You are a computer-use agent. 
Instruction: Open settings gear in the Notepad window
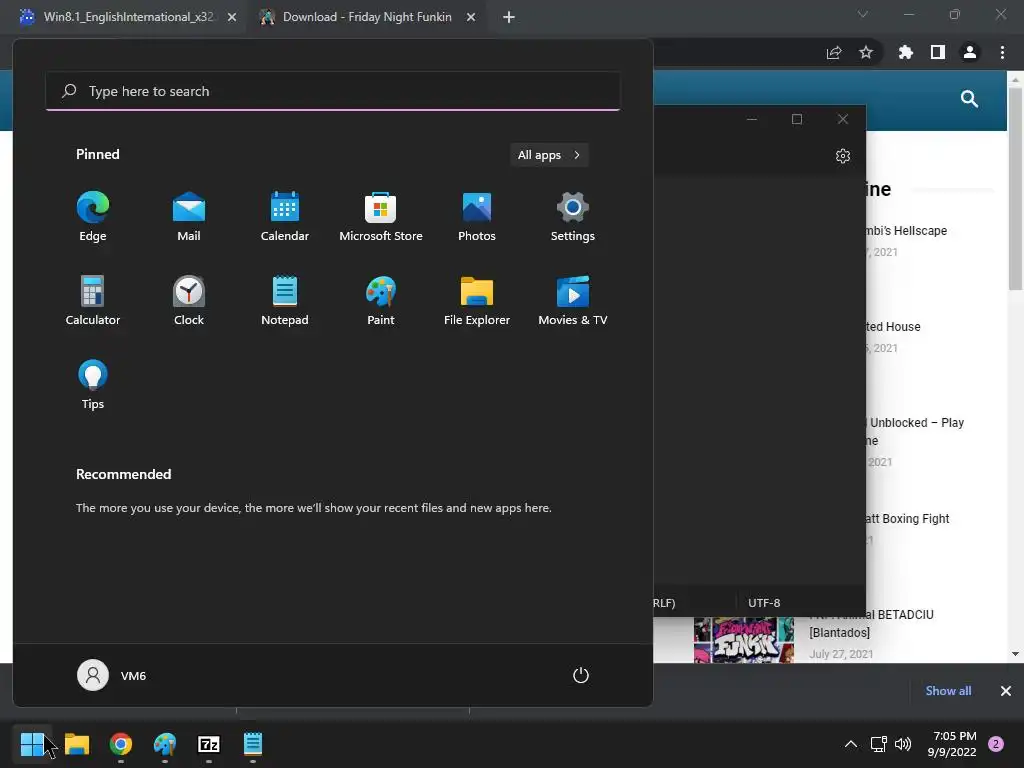(842, 156)
